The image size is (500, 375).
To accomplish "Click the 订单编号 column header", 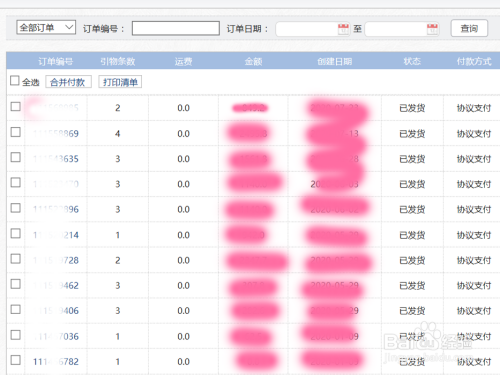I will pyautogui.click(x=55, y=61).
